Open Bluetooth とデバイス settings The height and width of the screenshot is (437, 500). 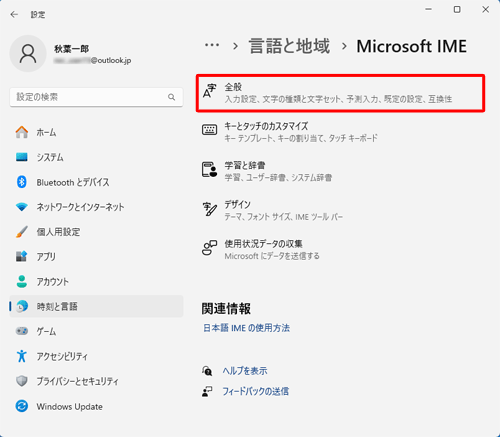pos(96,182)
